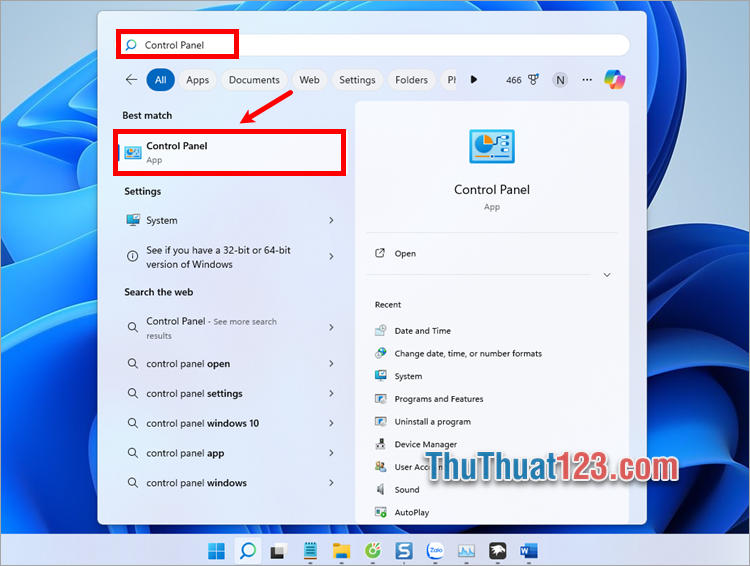Viewport: 750px width, 566px height.
Task: Open File Explorer from the taskbar
Action: [342, 551]
